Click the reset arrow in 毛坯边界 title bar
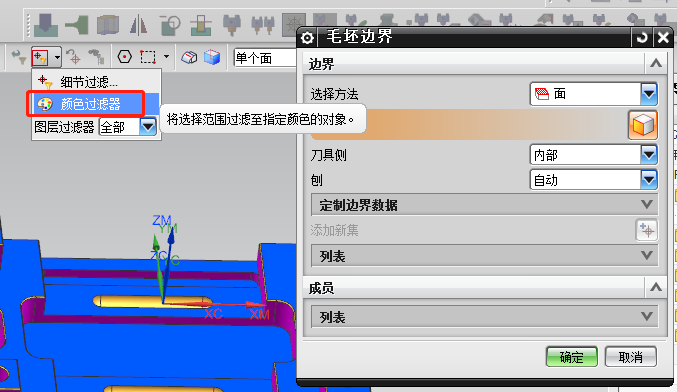This screenshot has width=677, height=392. (642, 38)
